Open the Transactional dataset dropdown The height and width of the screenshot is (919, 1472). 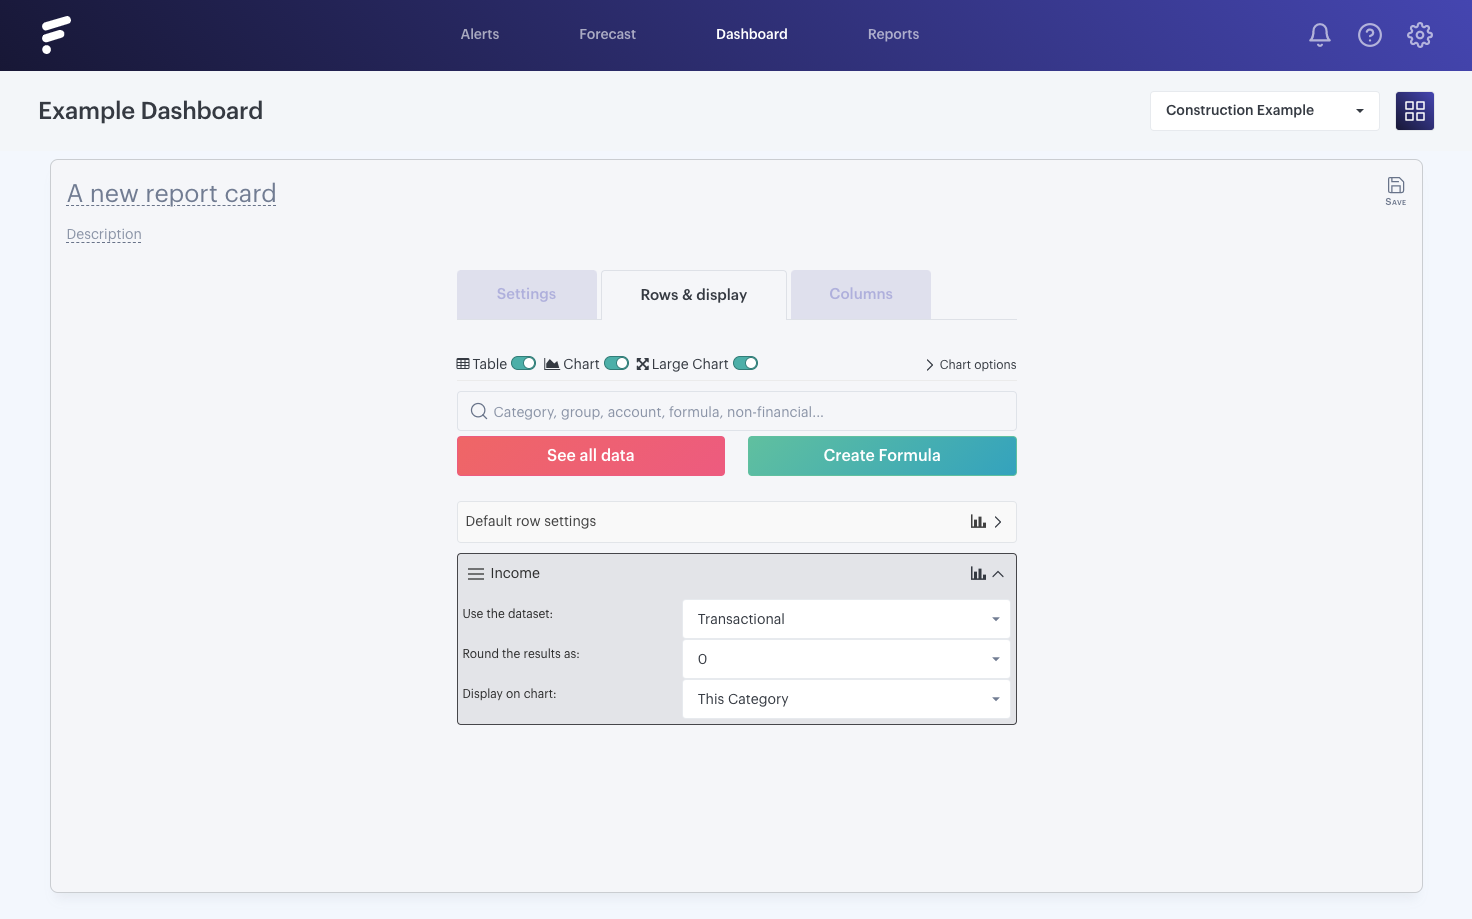click(846, 619)
